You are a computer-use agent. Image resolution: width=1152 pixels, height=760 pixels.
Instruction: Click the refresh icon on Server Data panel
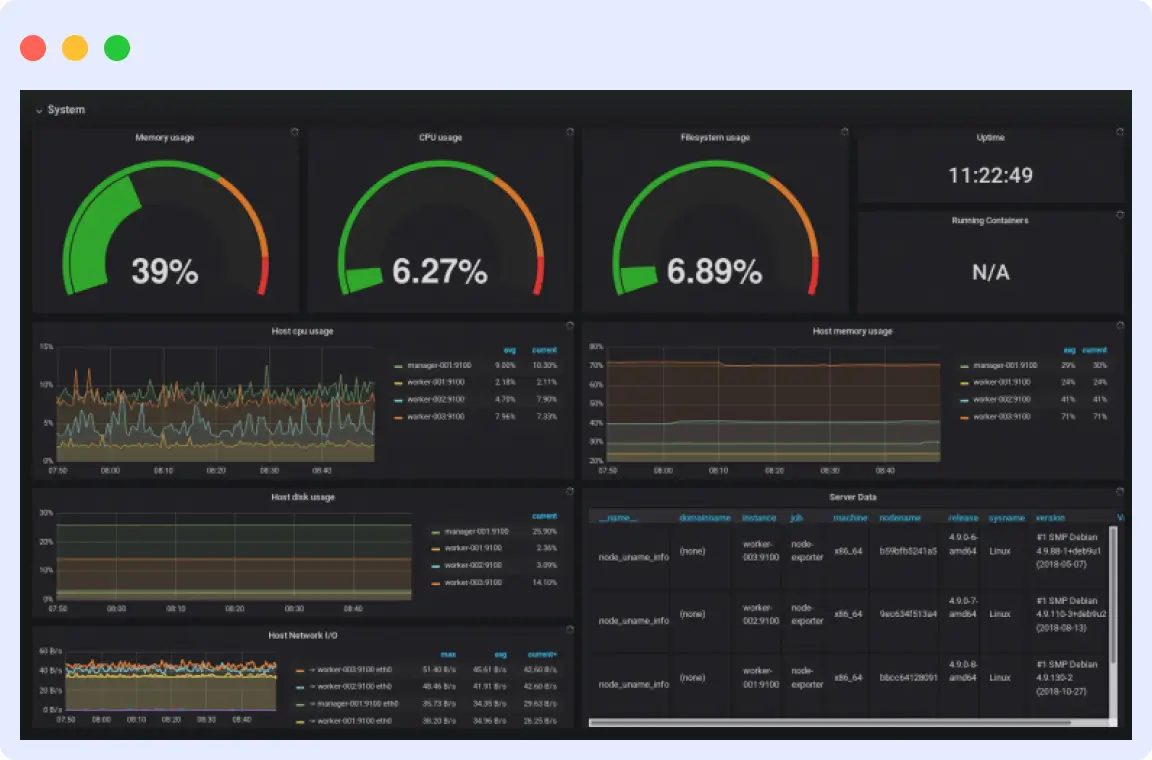(x=1118, y=490)
